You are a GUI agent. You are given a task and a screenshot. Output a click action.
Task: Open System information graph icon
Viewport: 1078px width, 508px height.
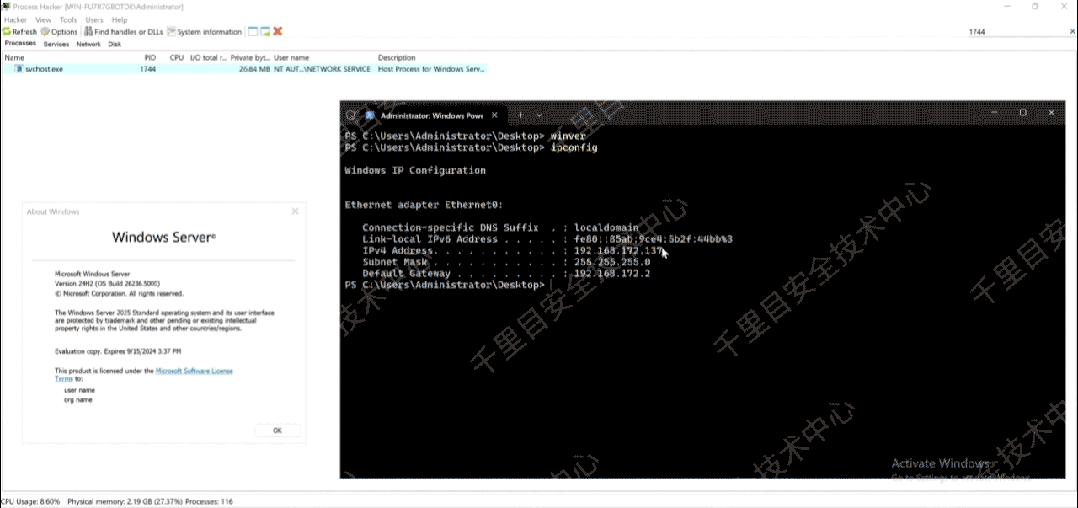[171, 32]
